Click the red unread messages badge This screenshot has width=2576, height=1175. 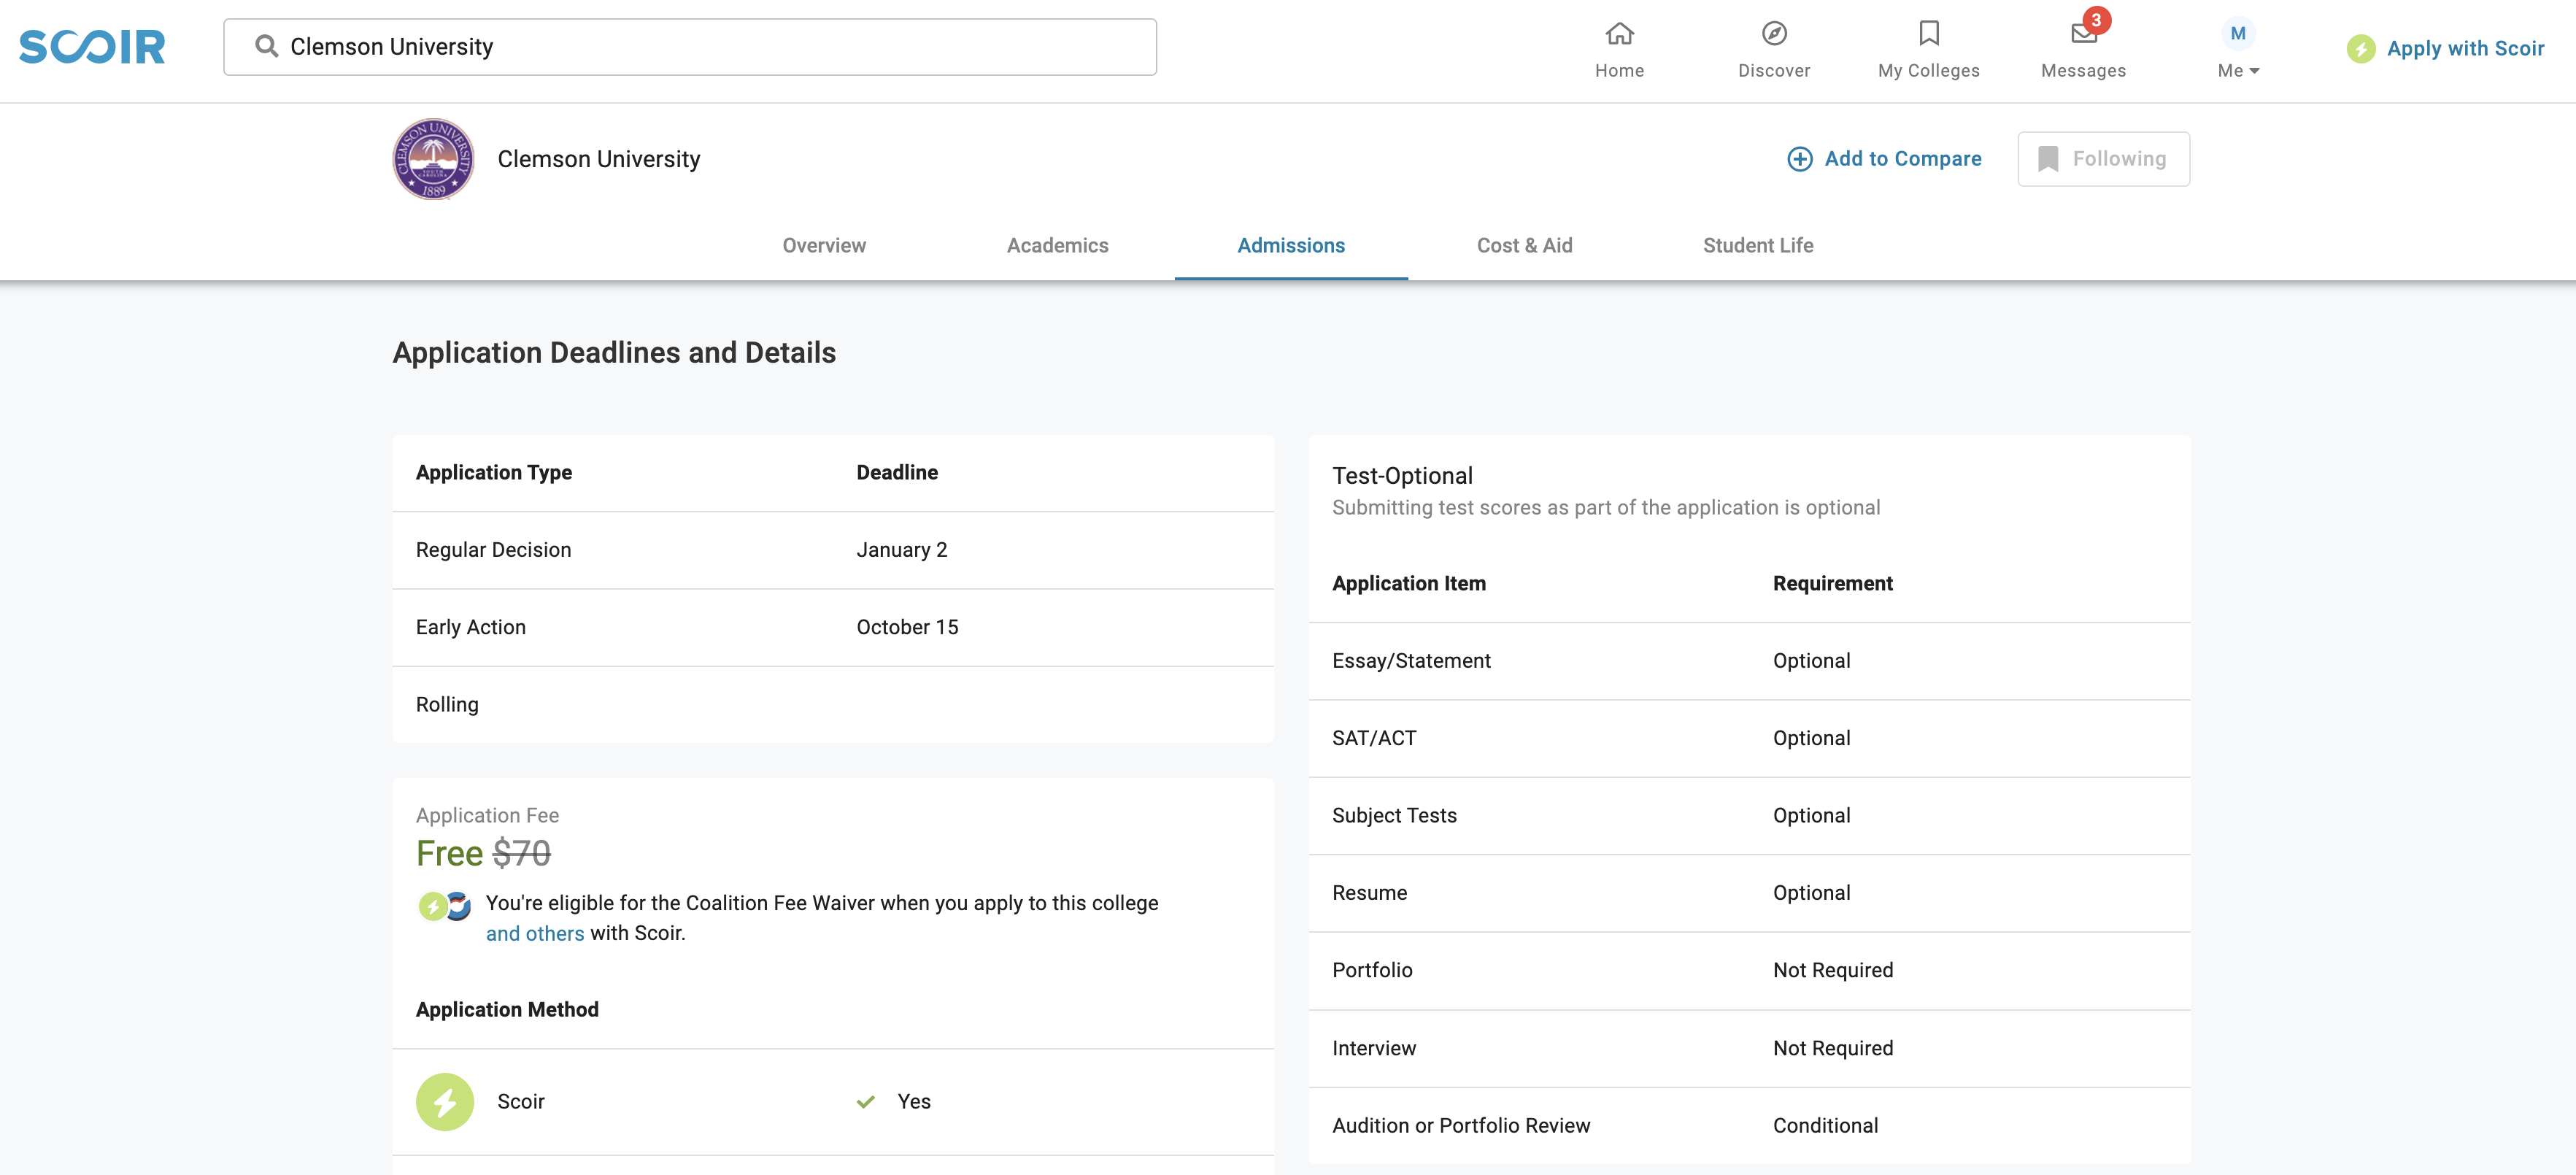pyautogui.click(x=2096, y=20)
